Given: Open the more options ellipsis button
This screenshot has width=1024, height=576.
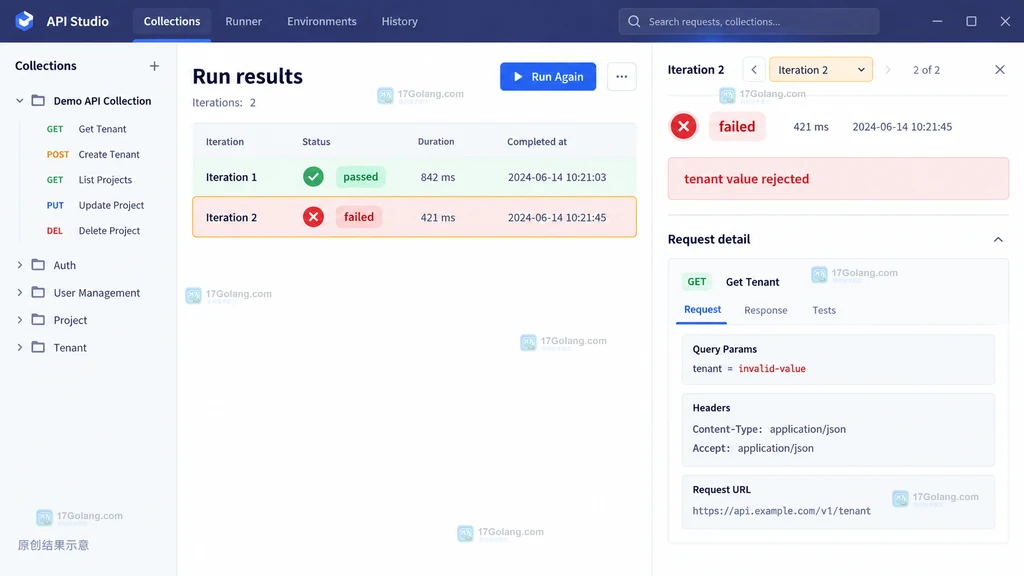Looking at the screenshot, I should pos(621,76).
